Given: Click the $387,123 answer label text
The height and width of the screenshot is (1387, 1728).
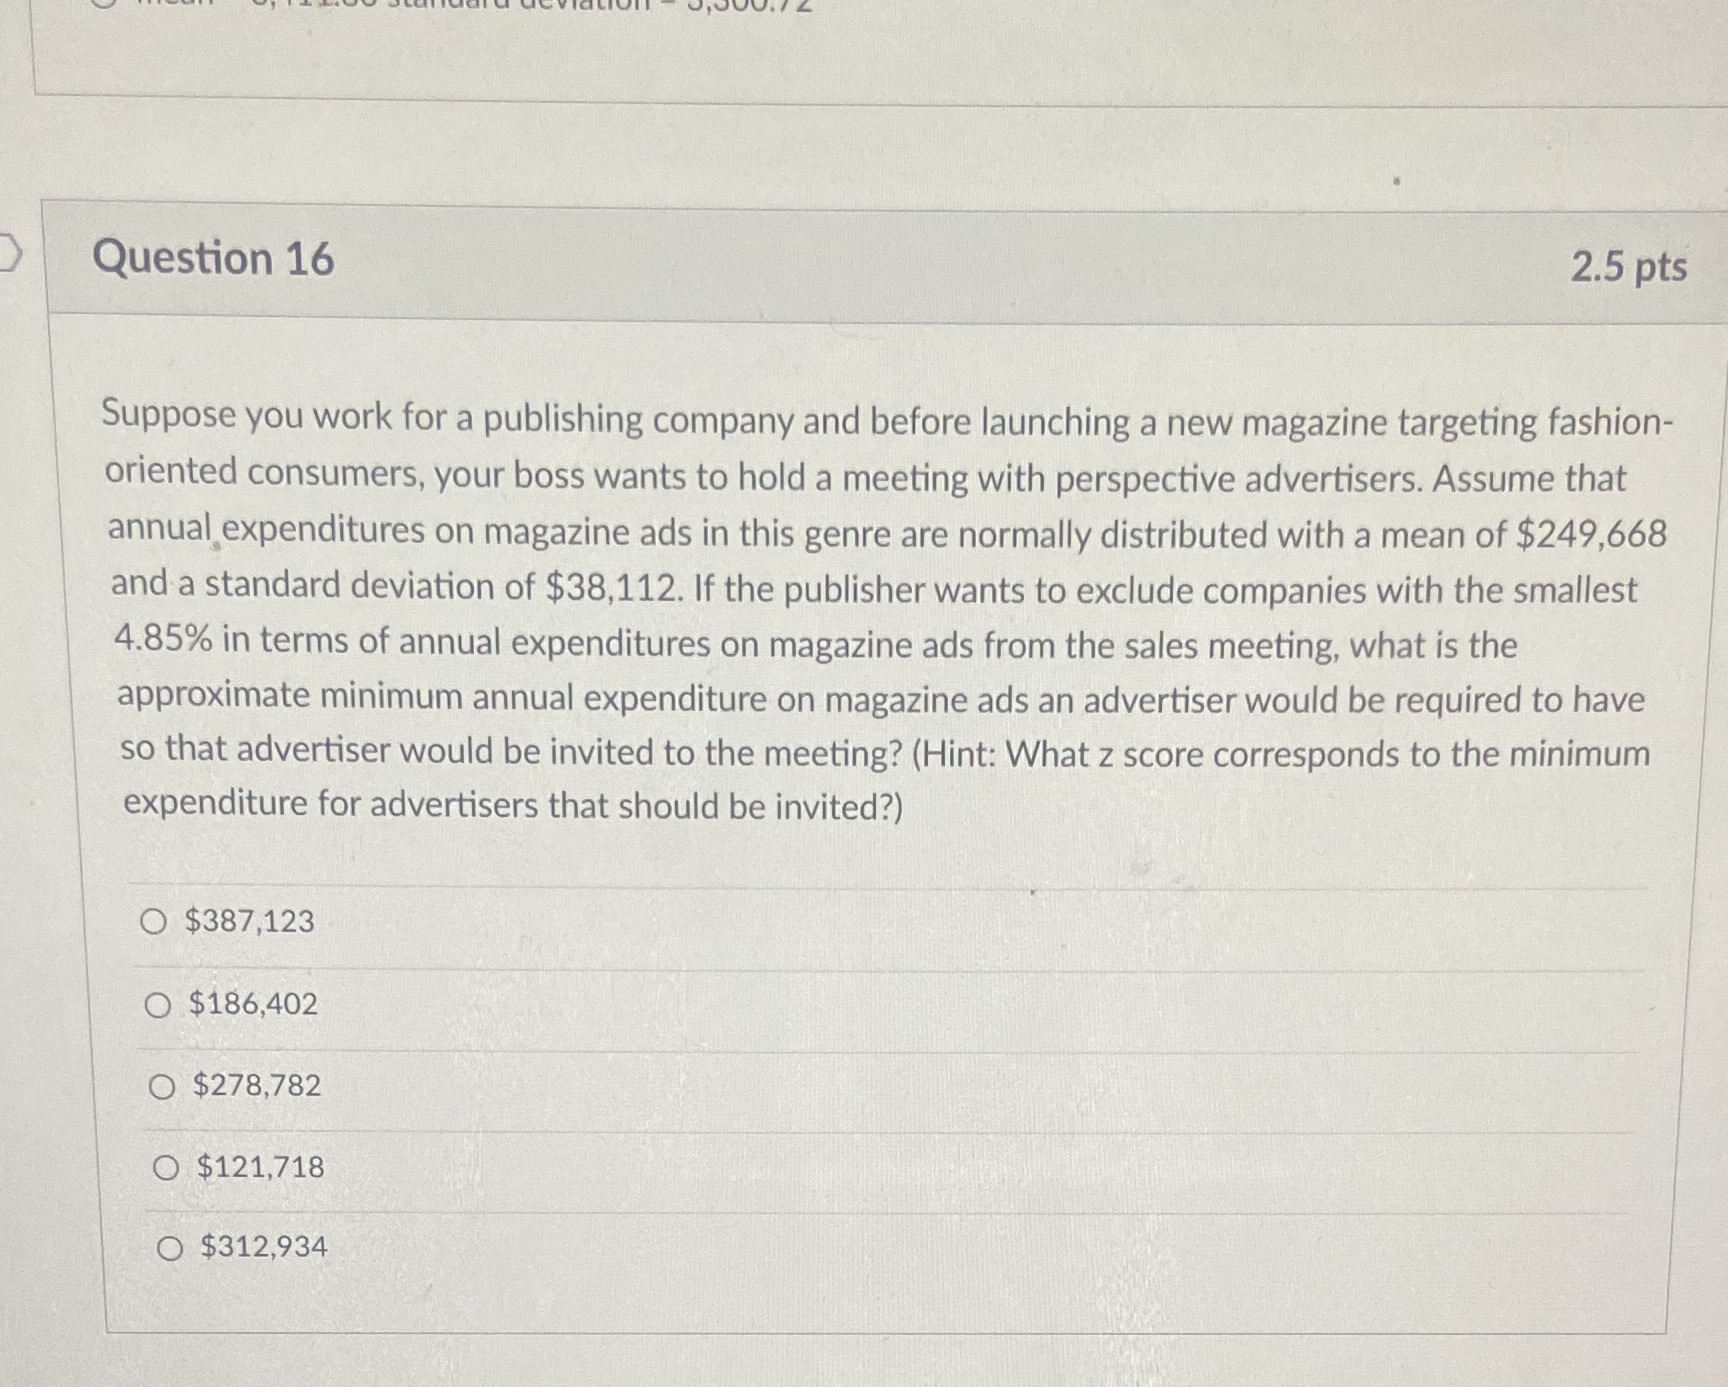Looking at the screenshot, I should [249, 921].
